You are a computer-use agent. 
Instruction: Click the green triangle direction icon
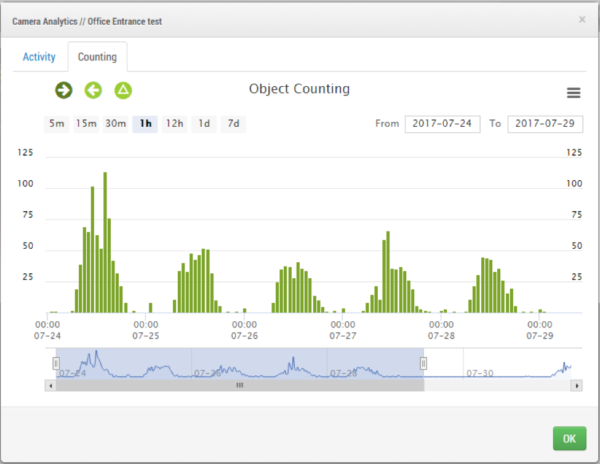coord(123,90)
